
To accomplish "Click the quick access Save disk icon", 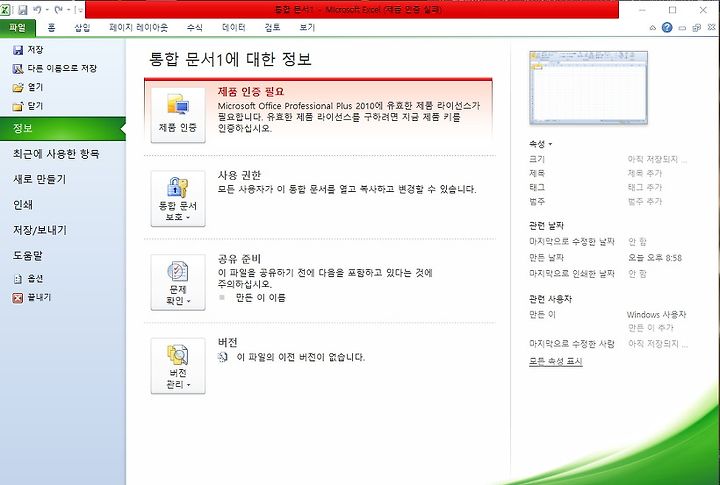I will pos(22,10).
